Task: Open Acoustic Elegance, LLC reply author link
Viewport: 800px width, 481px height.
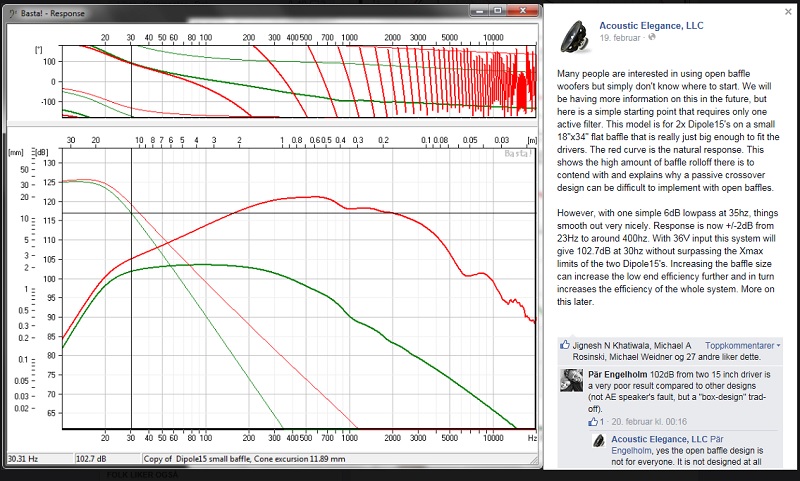Action: 659,439
